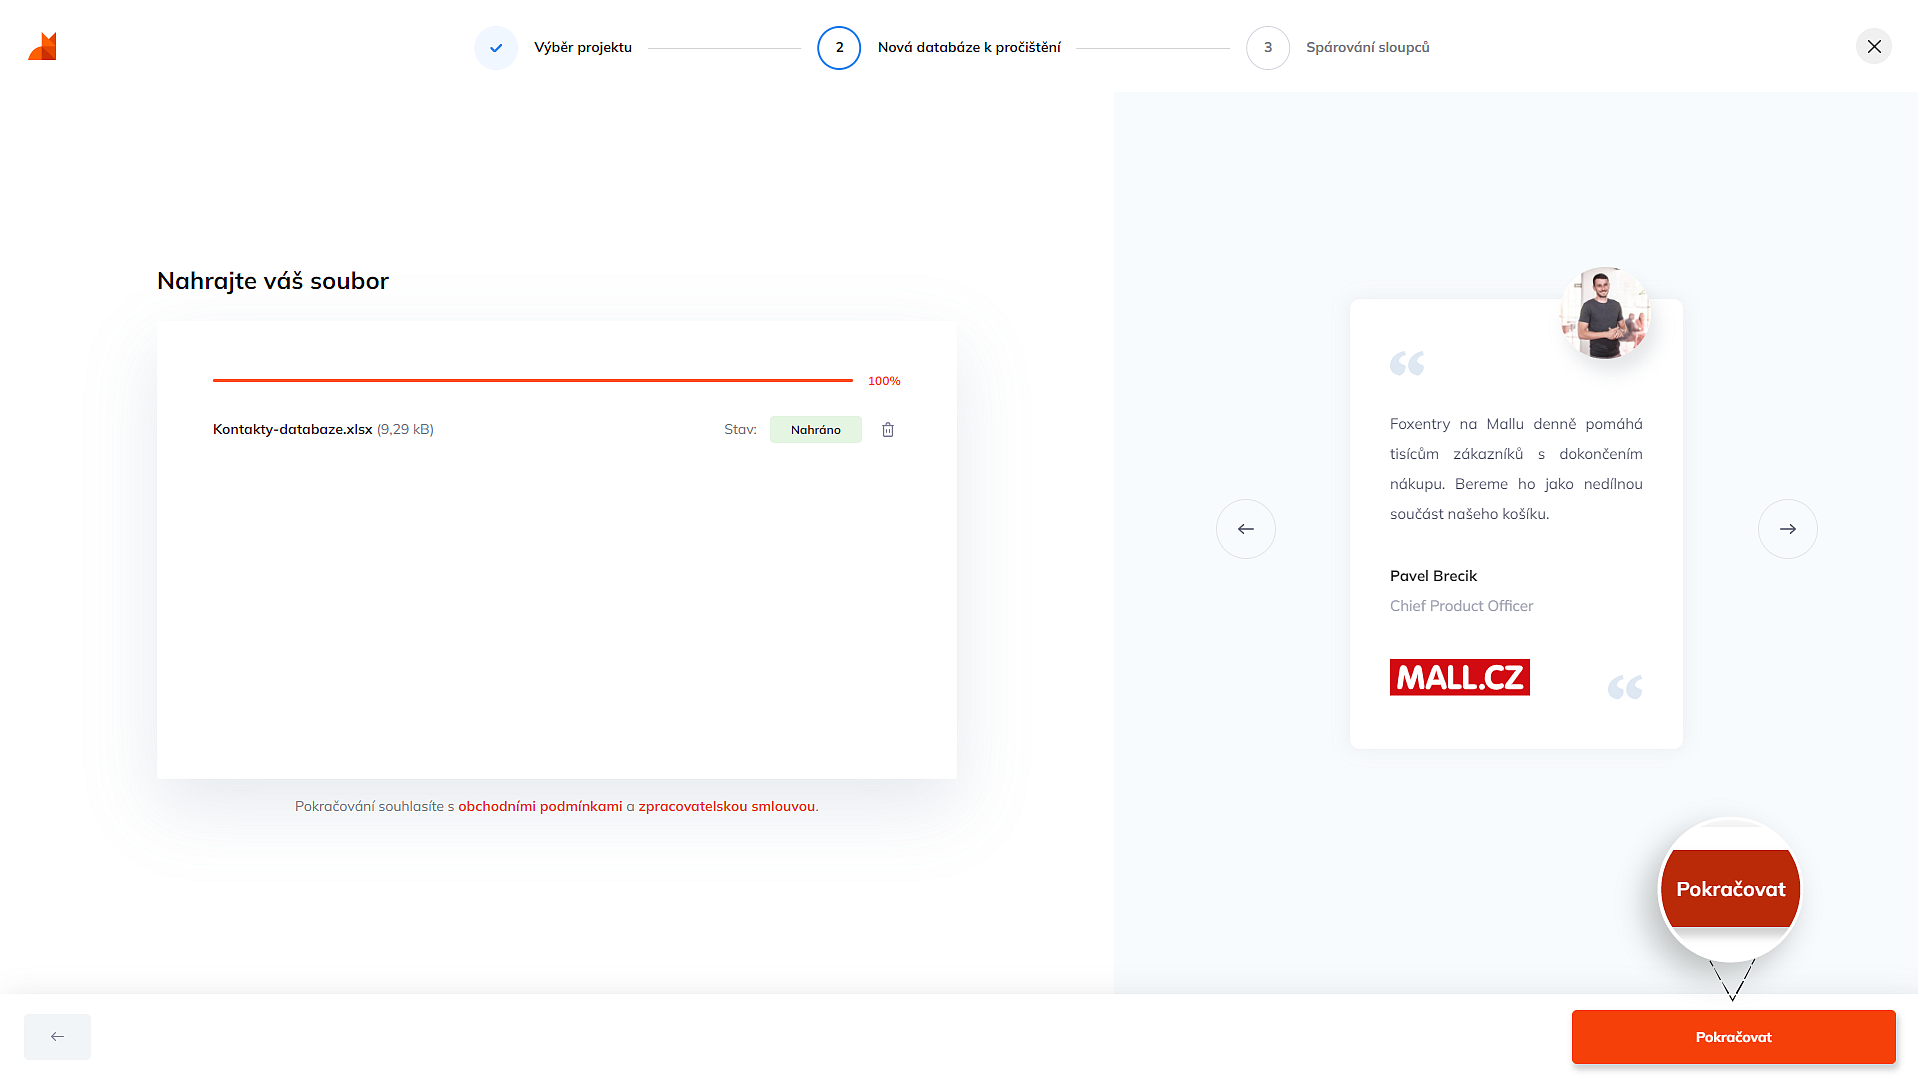Show previous testimonial with left arrow
The image size is (1920, 1079).
click(1245, 529)
